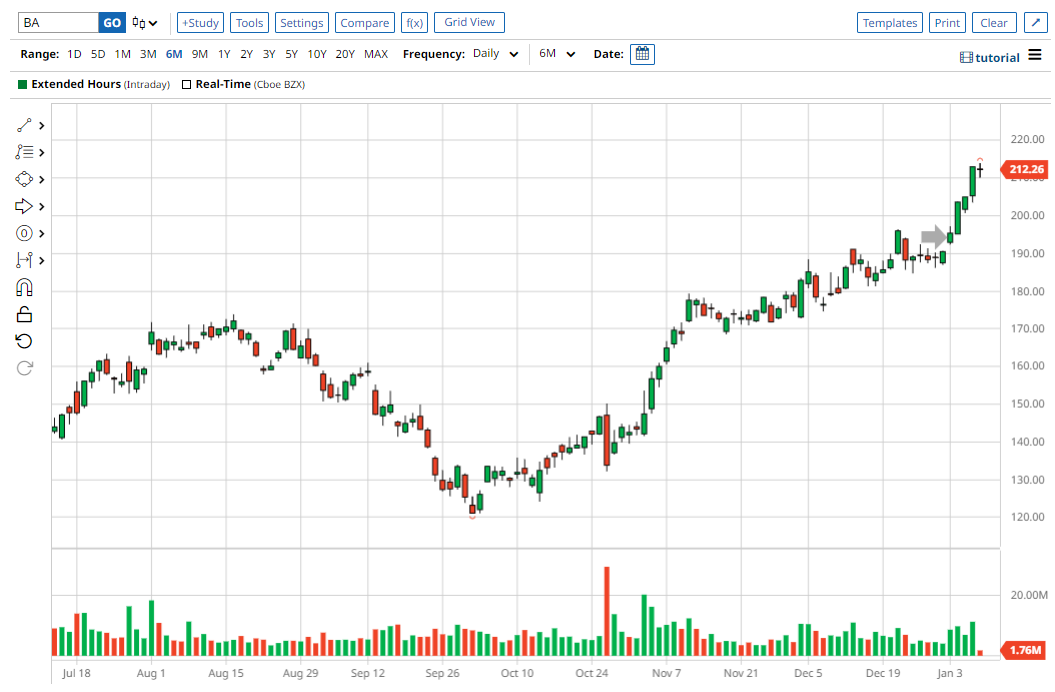Switch range to 10Y
Image resolution: width=1055 pixels, height=692 pixels.
click(317, 54)
